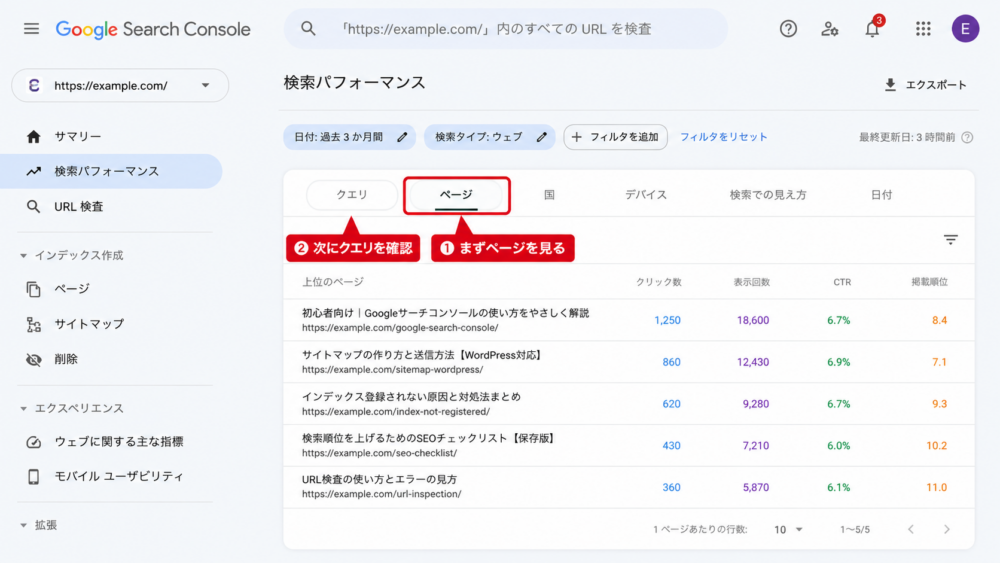Go to previous page of results
Image resolution: width=1000 pixels, height=563 pixels.
pos(911,529)
